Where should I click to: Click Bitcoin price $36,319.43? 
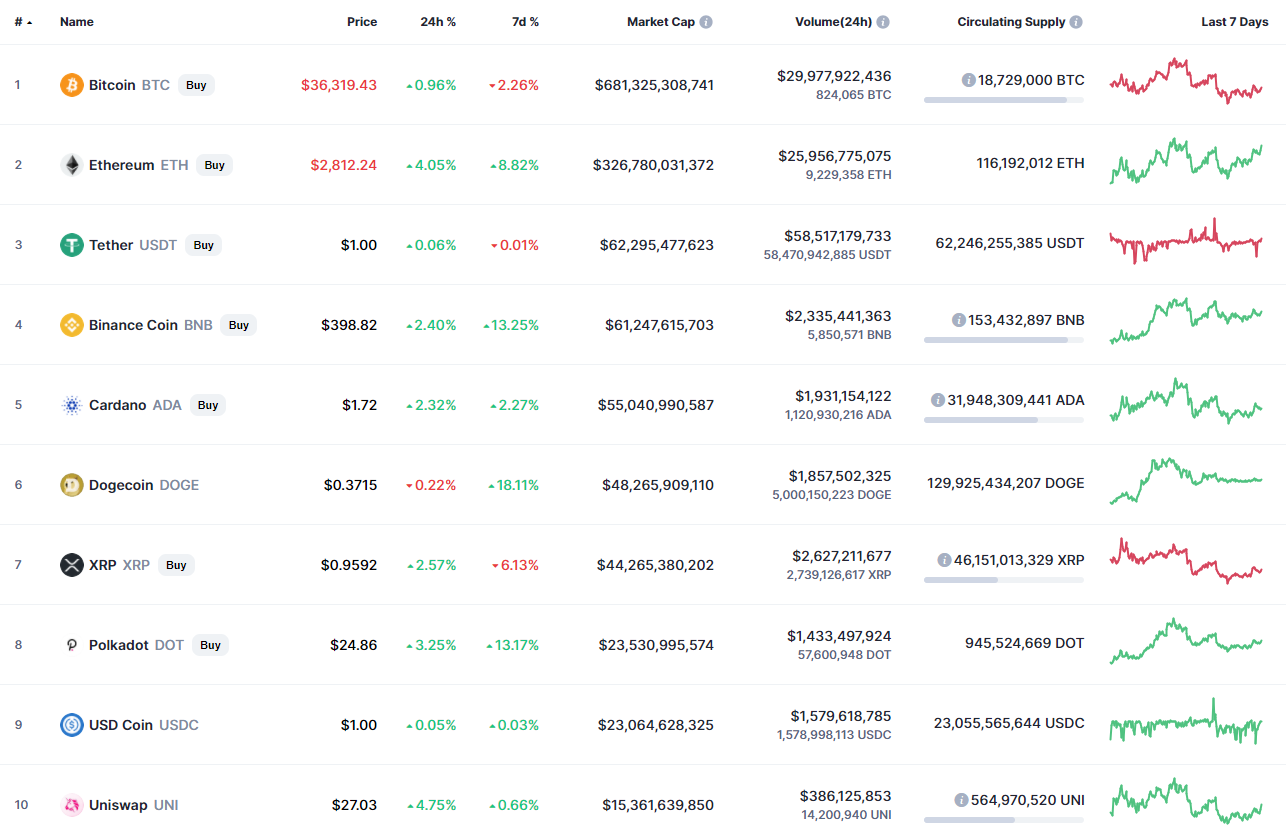click(x=339, y=85)
